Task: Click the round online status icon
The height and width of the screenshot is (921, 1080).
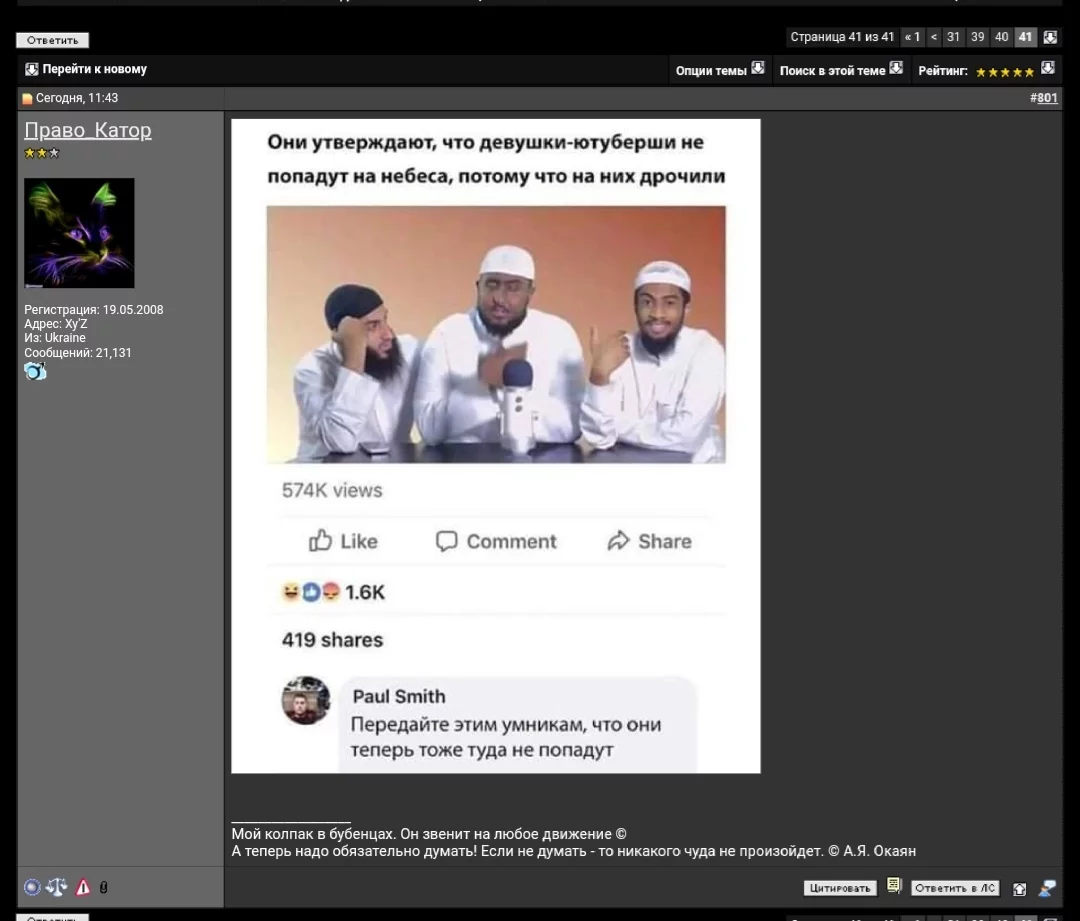Action: [33, 887]
